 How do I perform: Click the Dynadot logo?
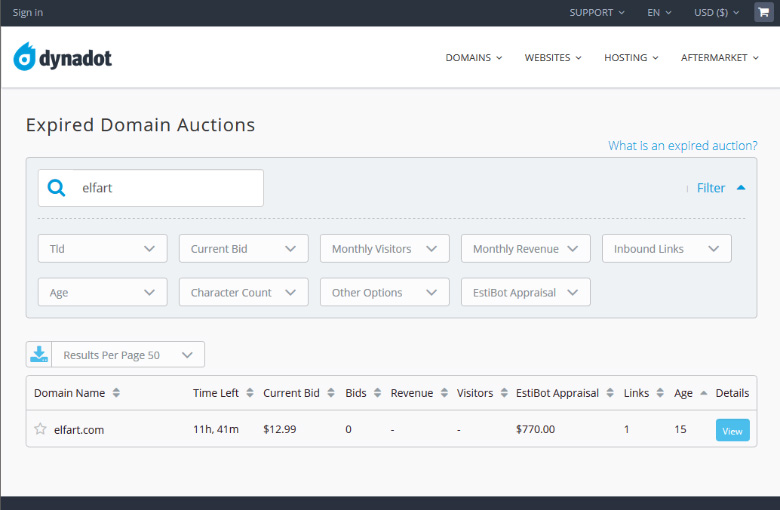pos(63,57)
